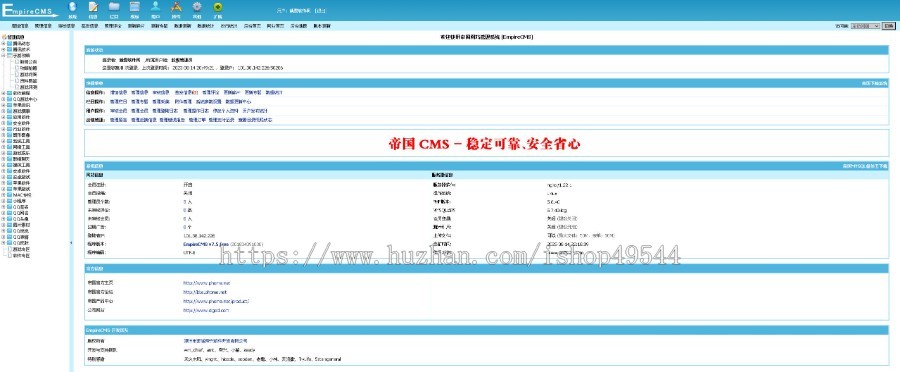900x372 pixels.
Task: Click 管理栏目 link in 栏目操作 row
Action: pyautogui.click(x=119, y=101)
